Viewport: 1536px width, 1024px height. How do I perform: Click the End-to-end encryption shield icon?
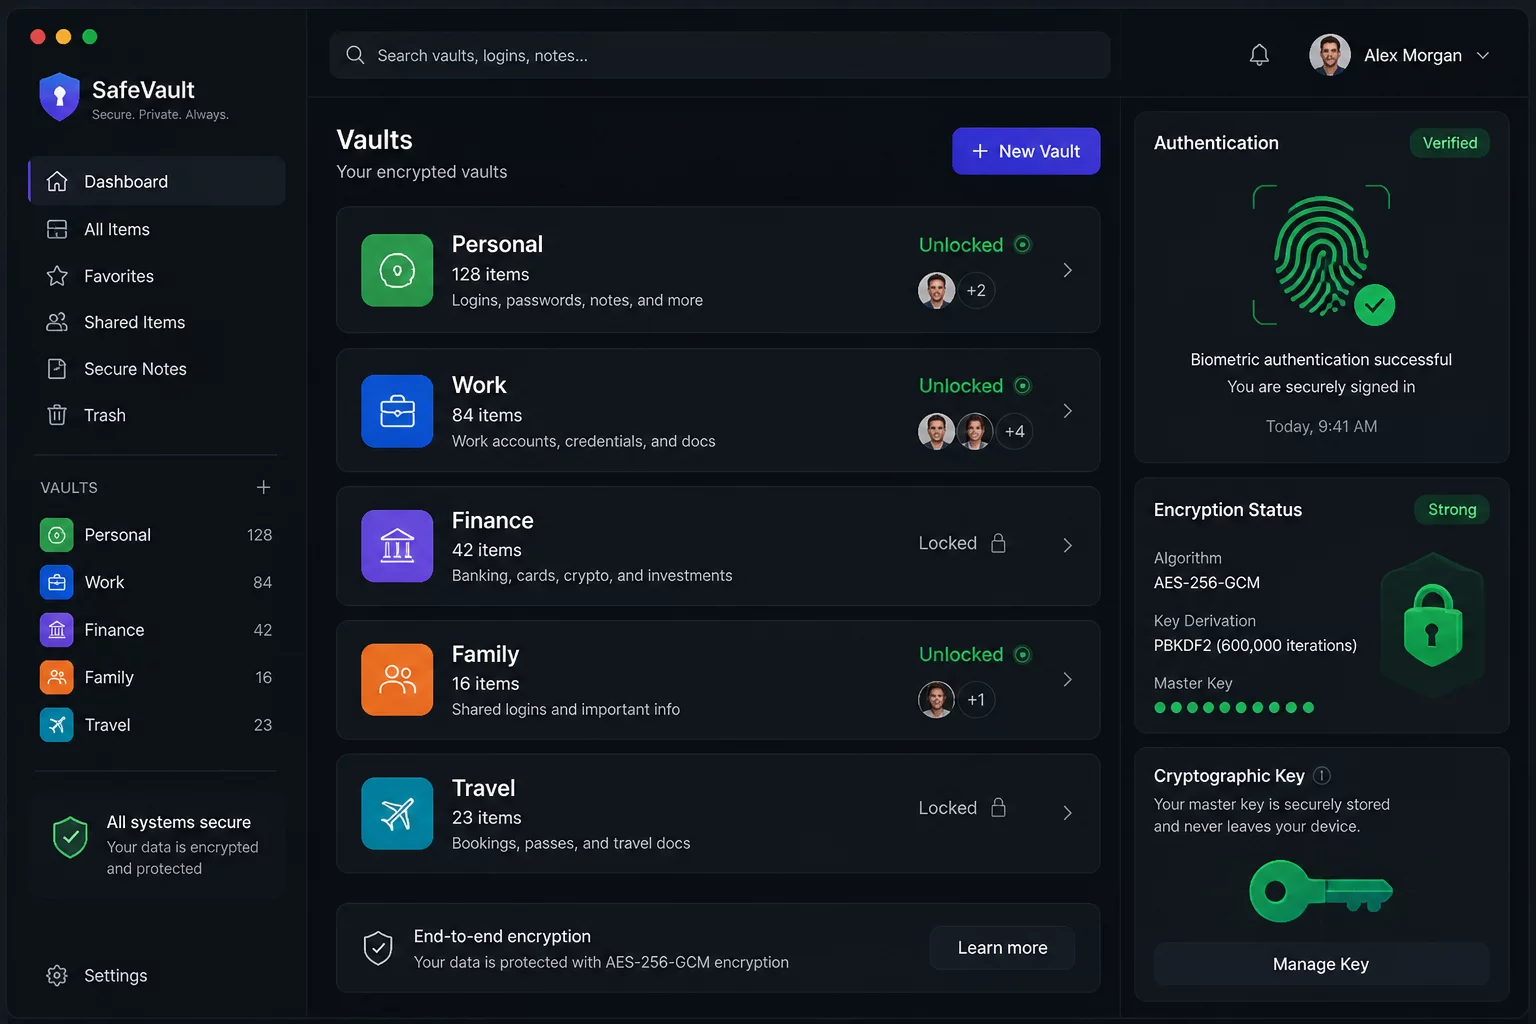378,948
